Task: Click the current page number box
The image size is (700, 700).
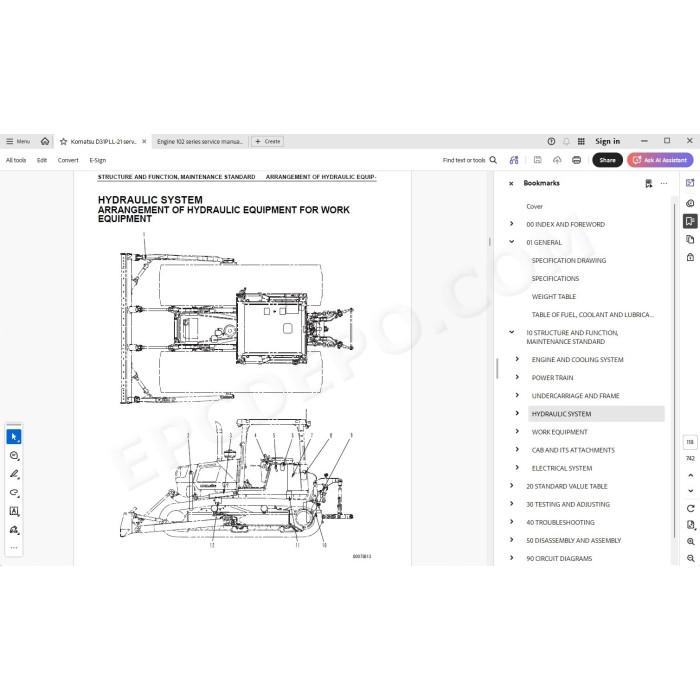Action: pyautogui.click(x=690, y=442)
